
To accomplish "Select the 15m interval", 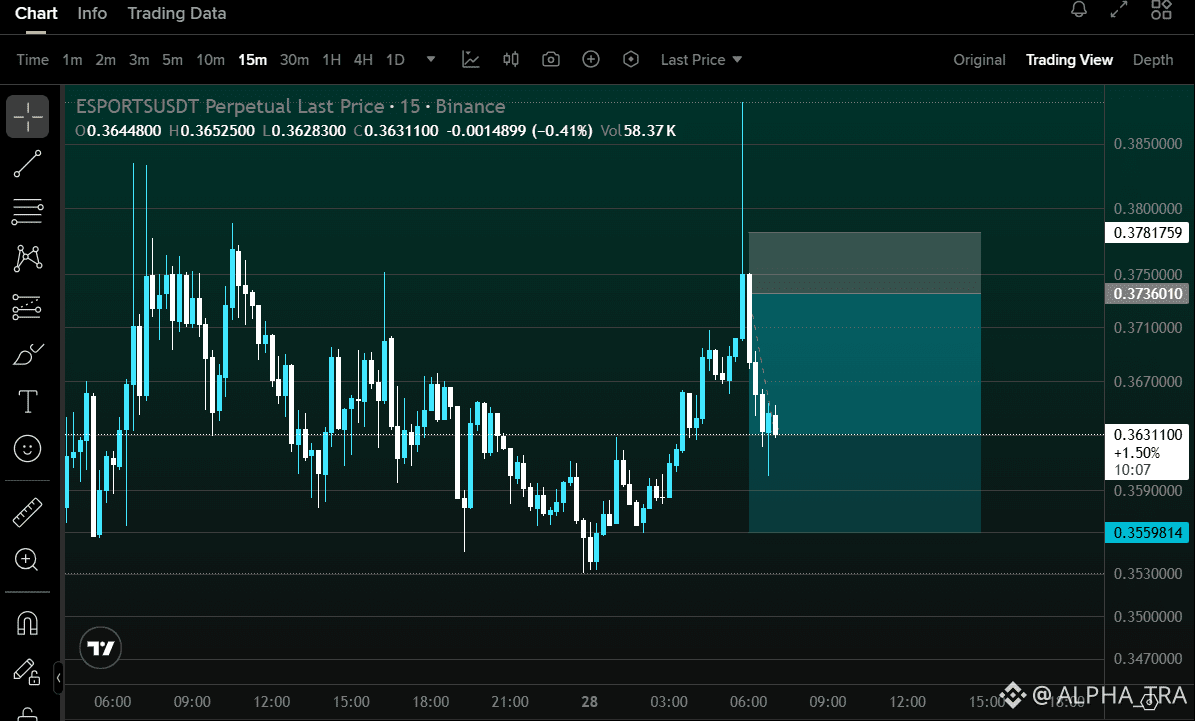I will coord(252,59).
